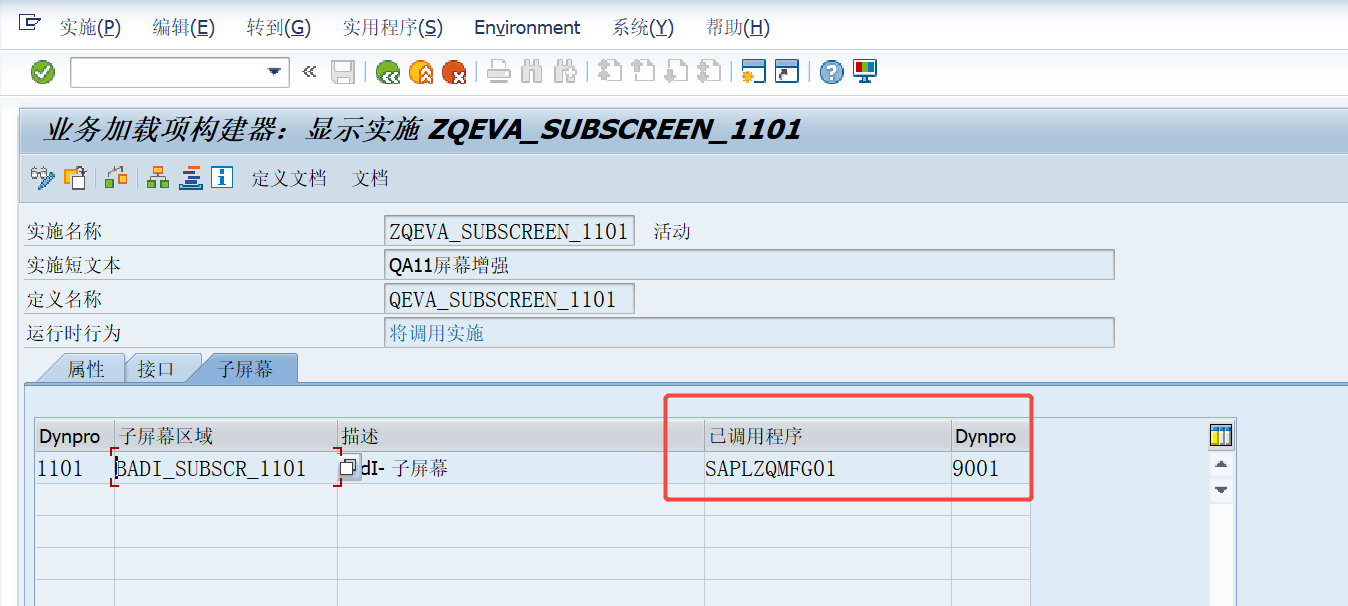1348x606 pixels.
Task: Open the Information icon on application toolbar
Action: click(x=221, y=177)
